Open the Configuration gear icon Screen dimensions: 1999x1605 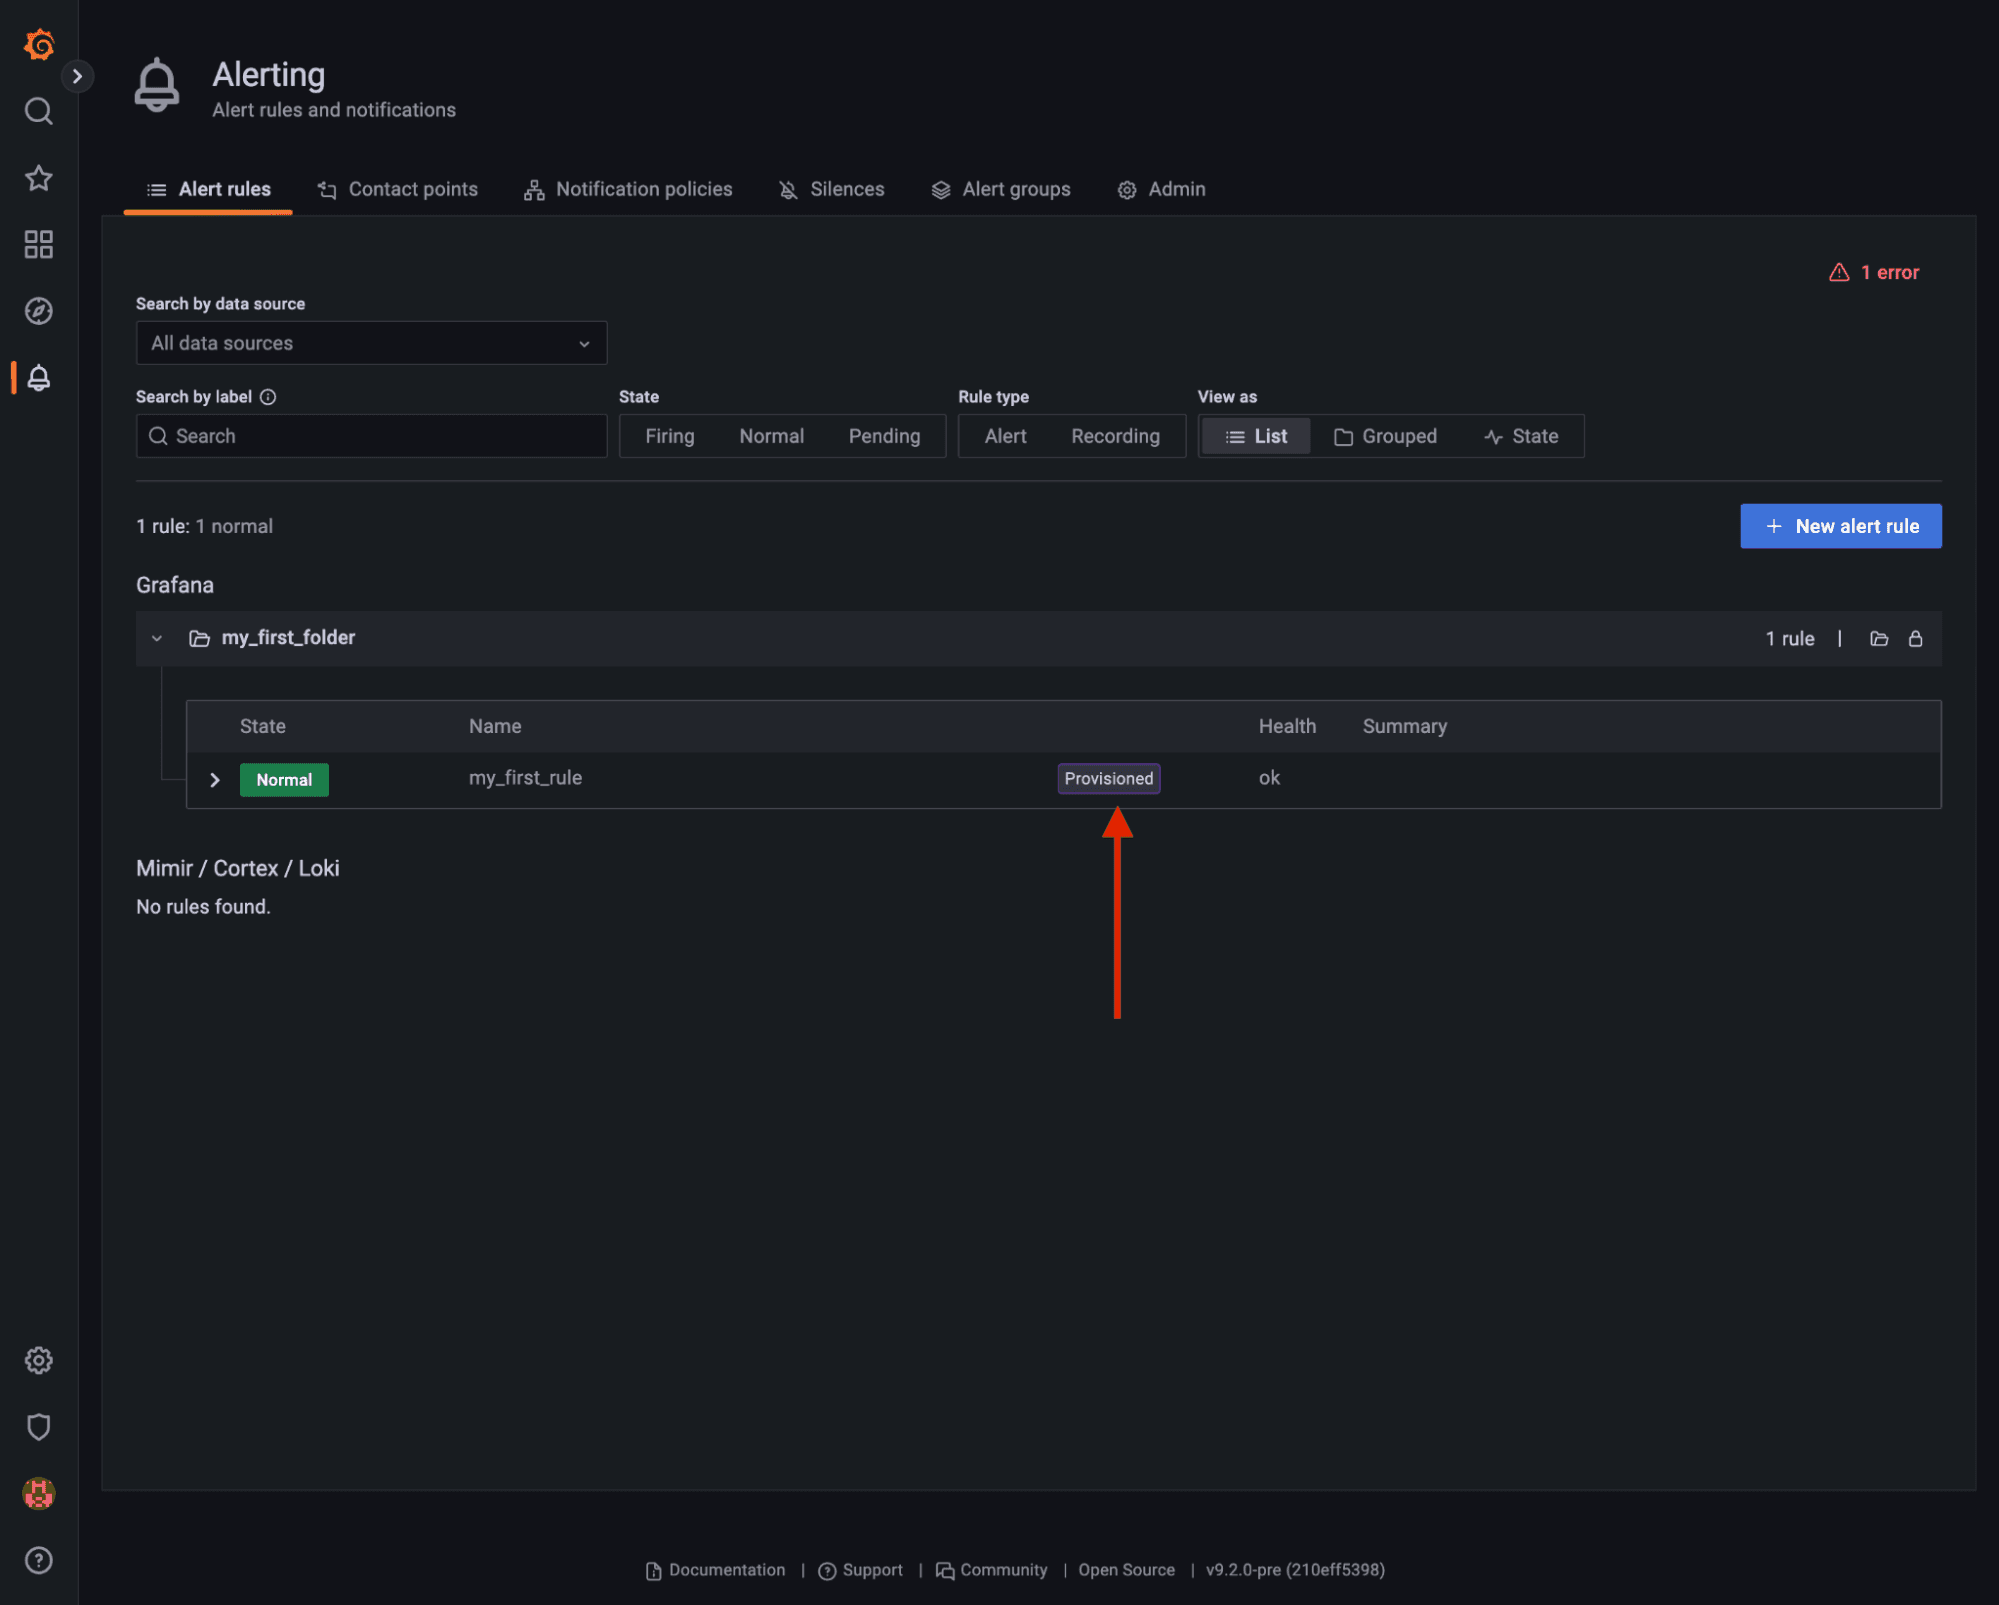pyautogui.click(x=38, y=1360)
